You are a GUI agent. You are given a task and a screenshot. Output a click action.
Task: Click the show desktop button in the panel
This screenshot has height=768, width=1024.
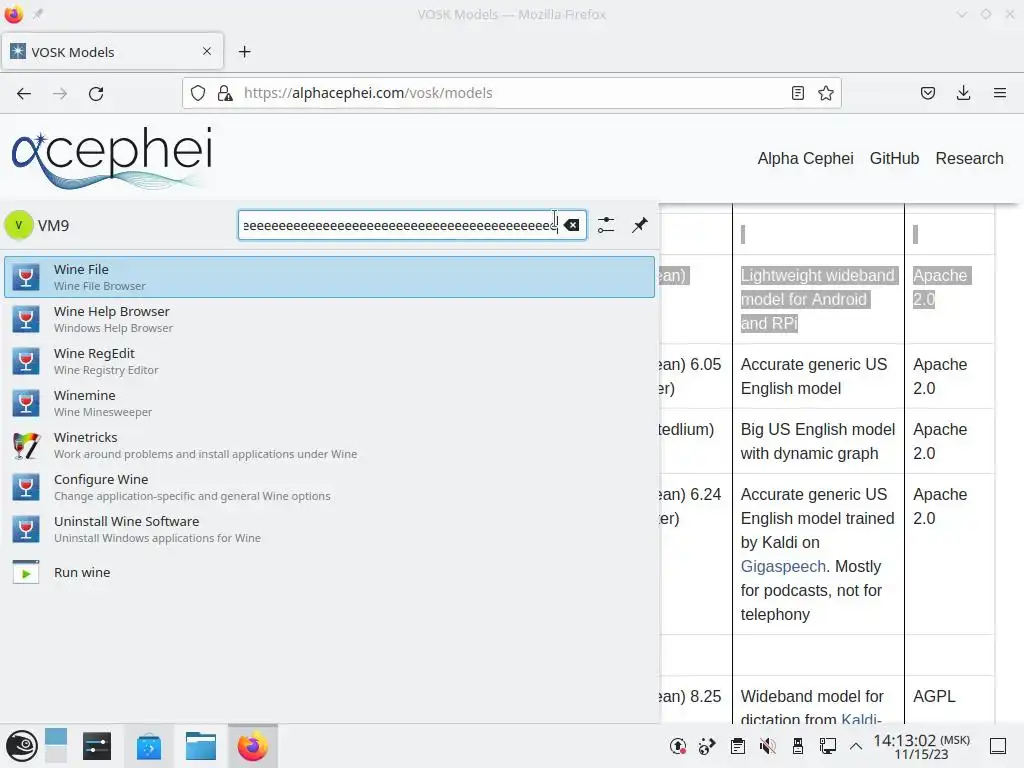pos(998,746)
